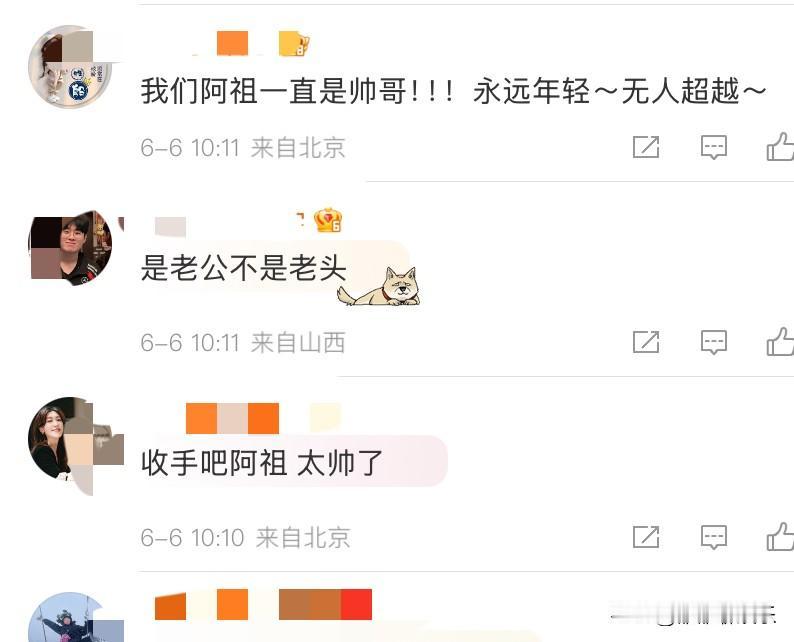Tap the crown membership badge numbered 6
The image size is (794, 642).
(x=328, y=220)
